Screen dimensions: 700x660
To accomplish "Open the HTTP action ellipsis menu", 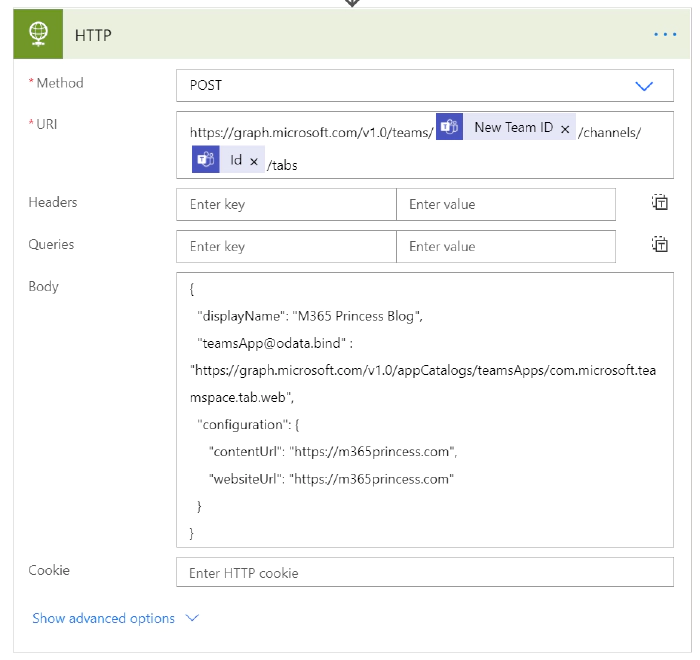I will click(x=665, y=34).
